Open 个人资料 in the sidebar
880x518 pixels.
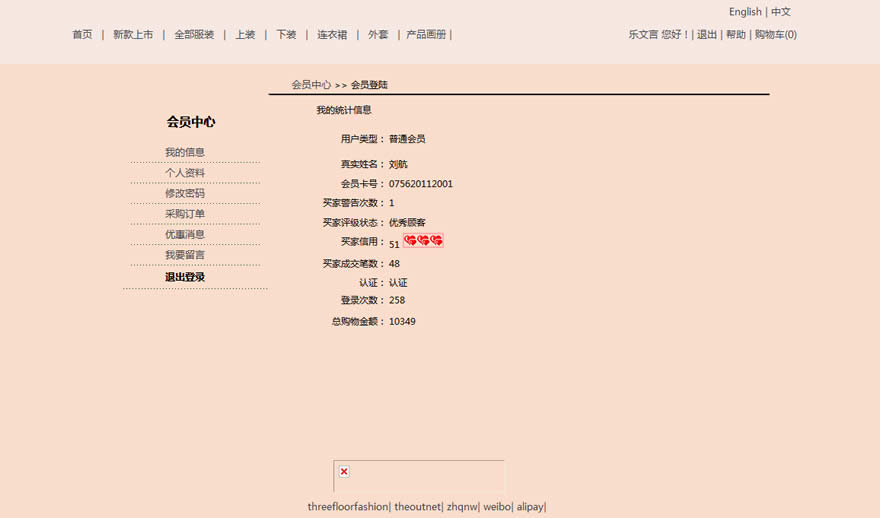pyautogui.click(x=185, y=173)
